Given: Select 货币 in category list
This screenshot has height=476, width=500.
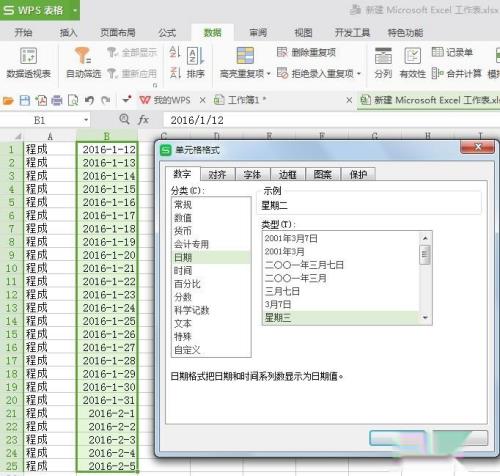Looking at the screenshot, I should [x=211, y=231].
